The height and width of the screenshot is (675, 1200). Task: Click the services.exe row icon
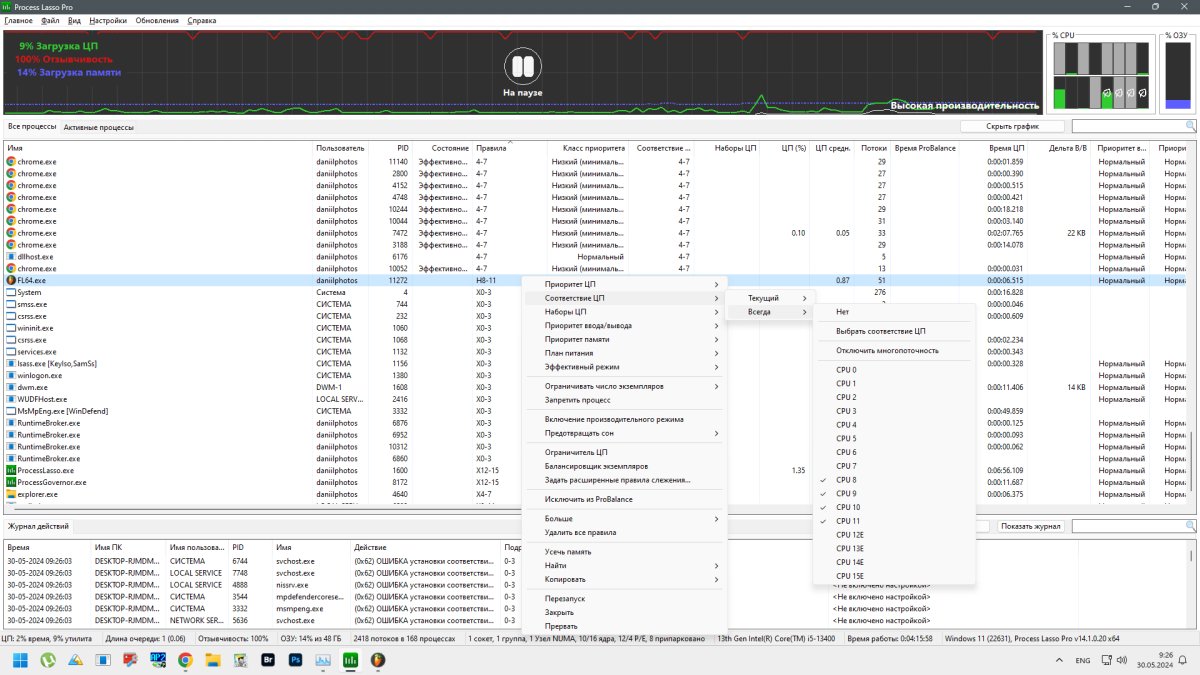pyautogui.click(x=11, y=352)
